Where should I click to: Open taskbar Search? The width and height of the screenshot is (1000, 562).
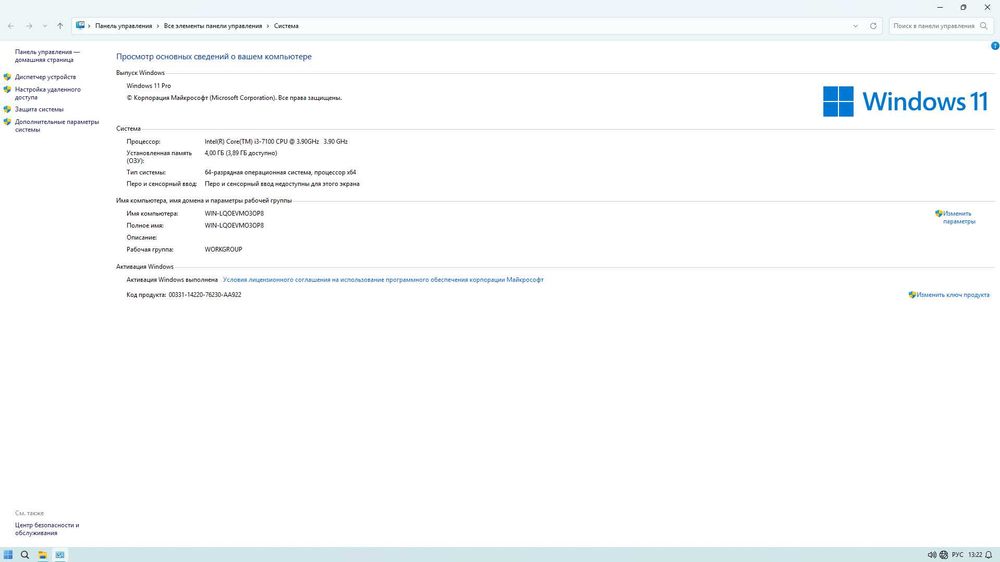click(25, 555)
